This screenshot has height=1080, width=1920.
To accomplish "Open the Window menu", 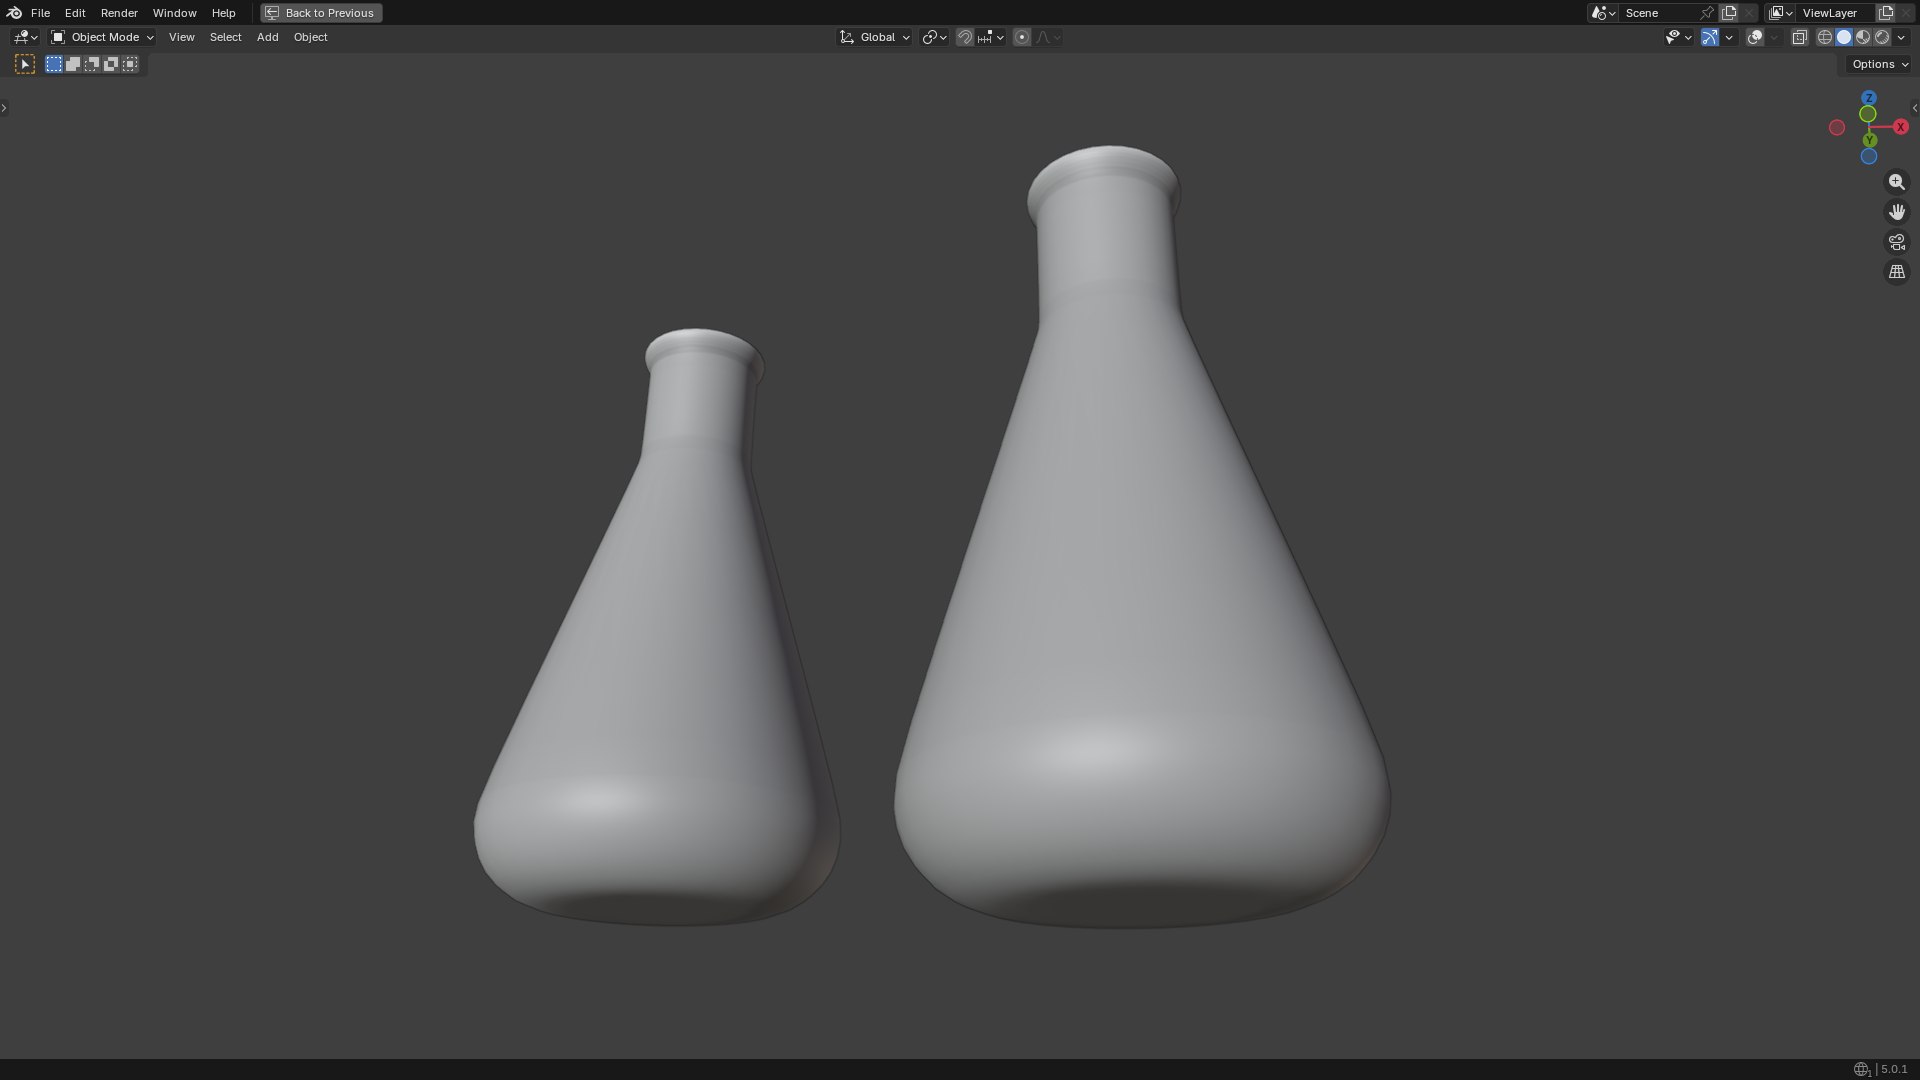I will [174, 13].
